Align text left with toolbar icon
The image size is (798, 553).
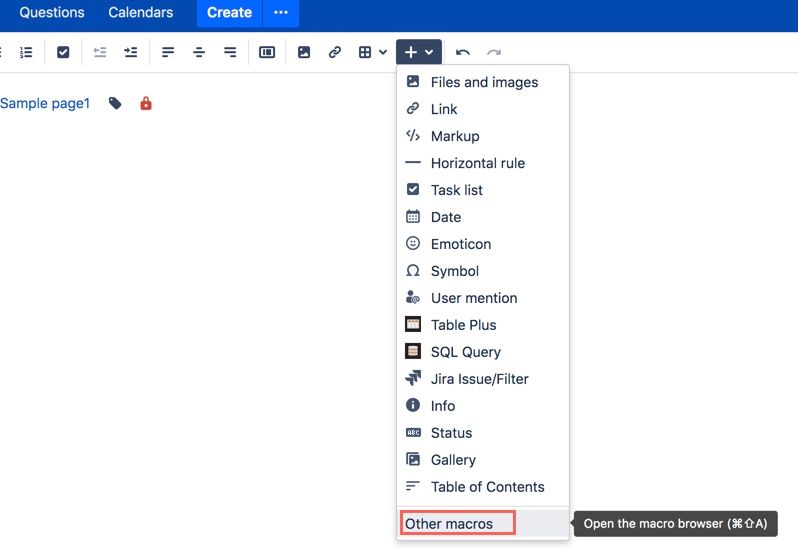[168, 52]
